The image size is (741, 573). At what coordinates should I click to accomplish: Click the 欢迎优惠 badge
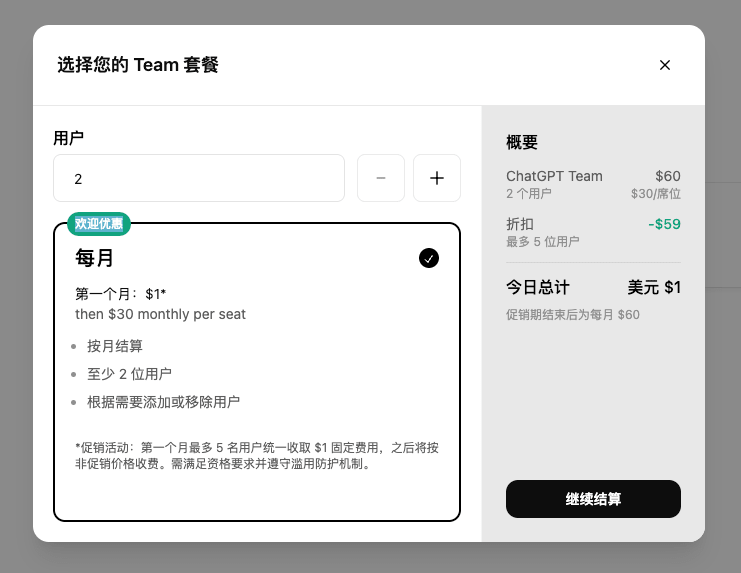pos(99,224)
